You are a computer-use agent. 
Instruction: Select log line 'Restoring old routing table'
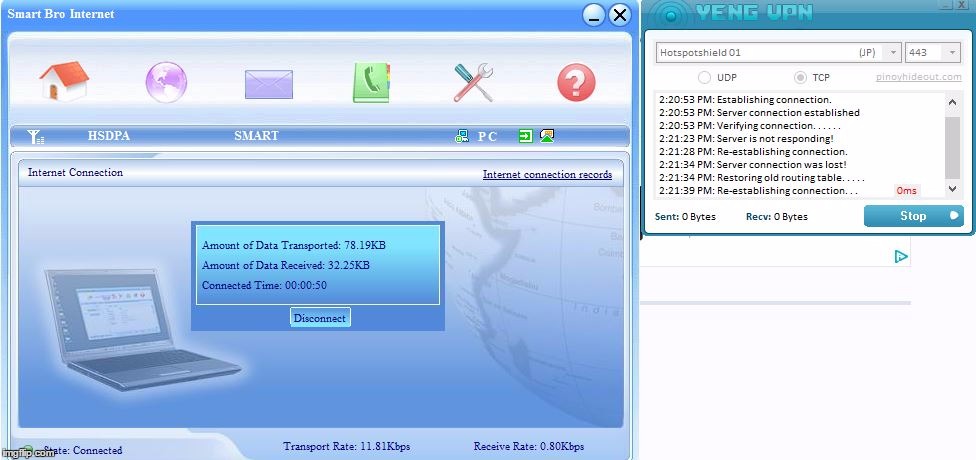point(762,178)
